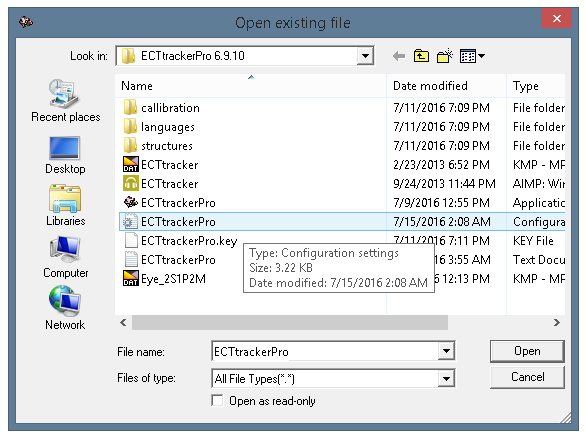Select the languages folder icon

(x=130, y=127)
